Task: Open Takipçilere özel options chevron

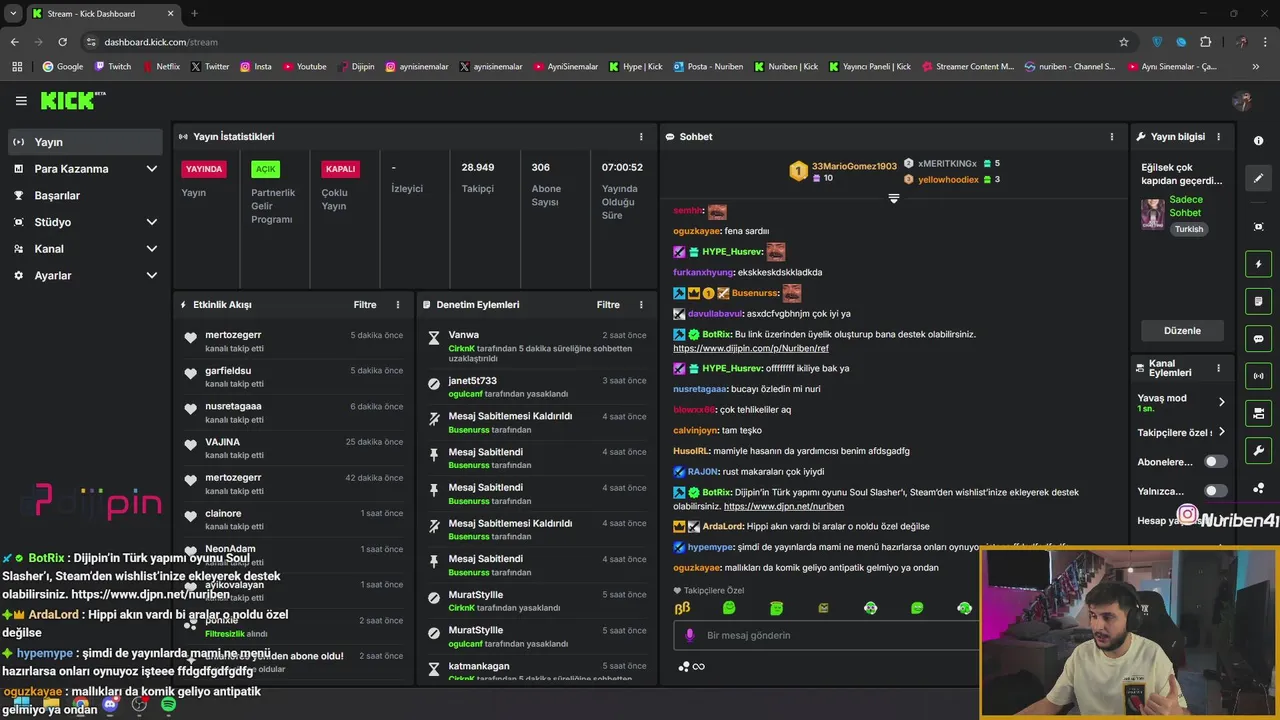Action: (1221, 432)
